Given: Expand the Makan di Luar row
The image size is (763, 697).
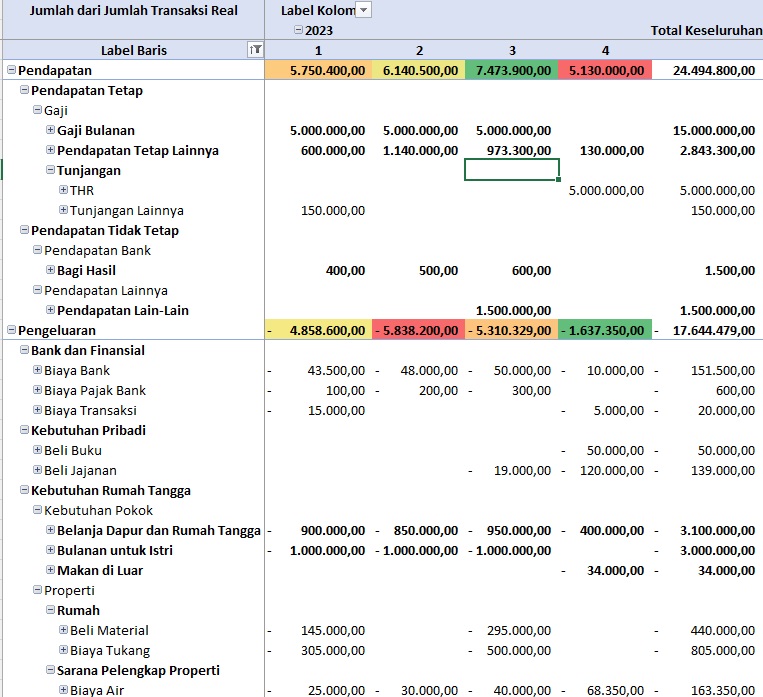Looking at the screenshot, I should (x=50, y=570).
